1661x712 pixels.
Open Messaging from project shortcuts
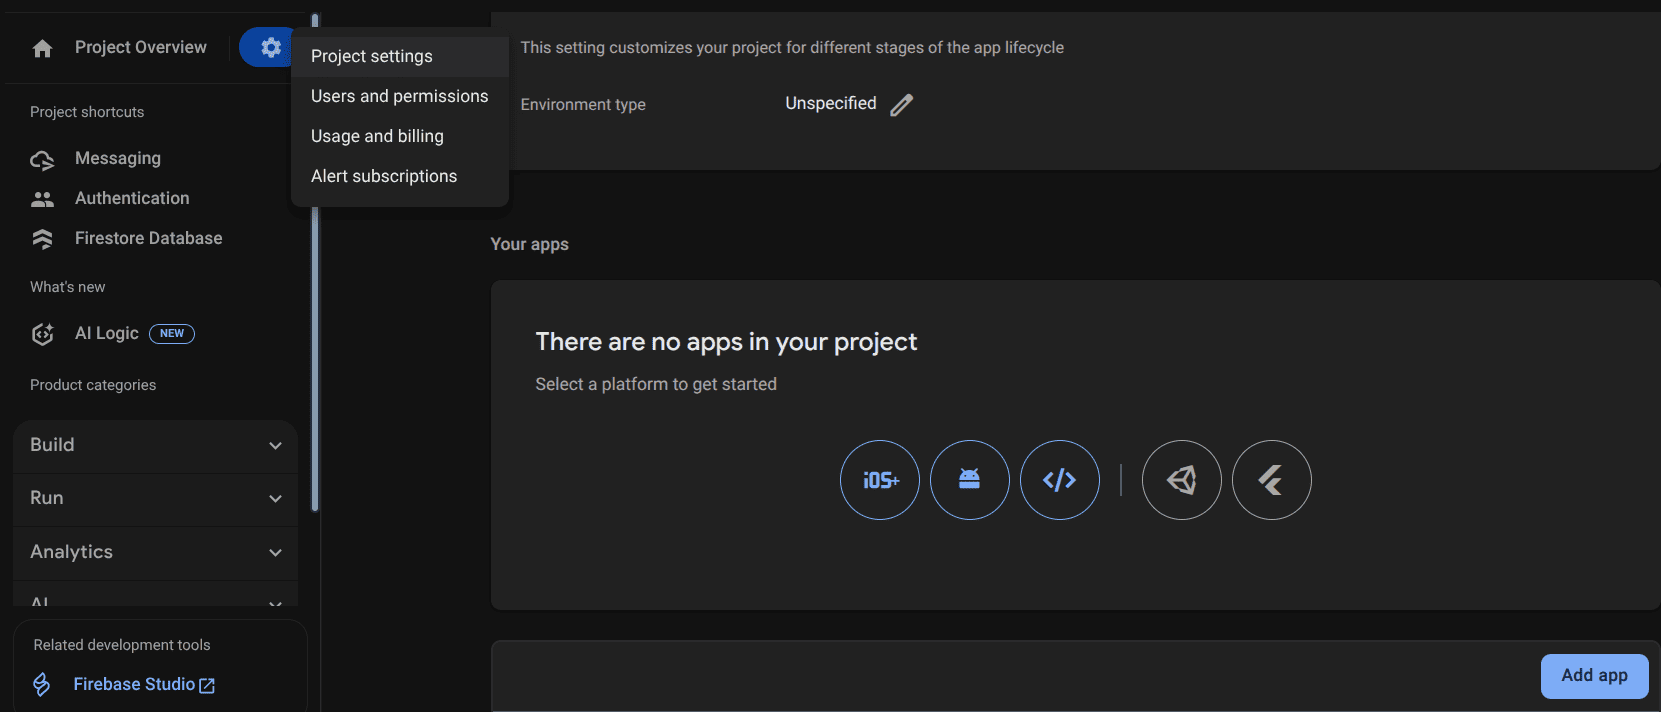click(x=118, y=158)
